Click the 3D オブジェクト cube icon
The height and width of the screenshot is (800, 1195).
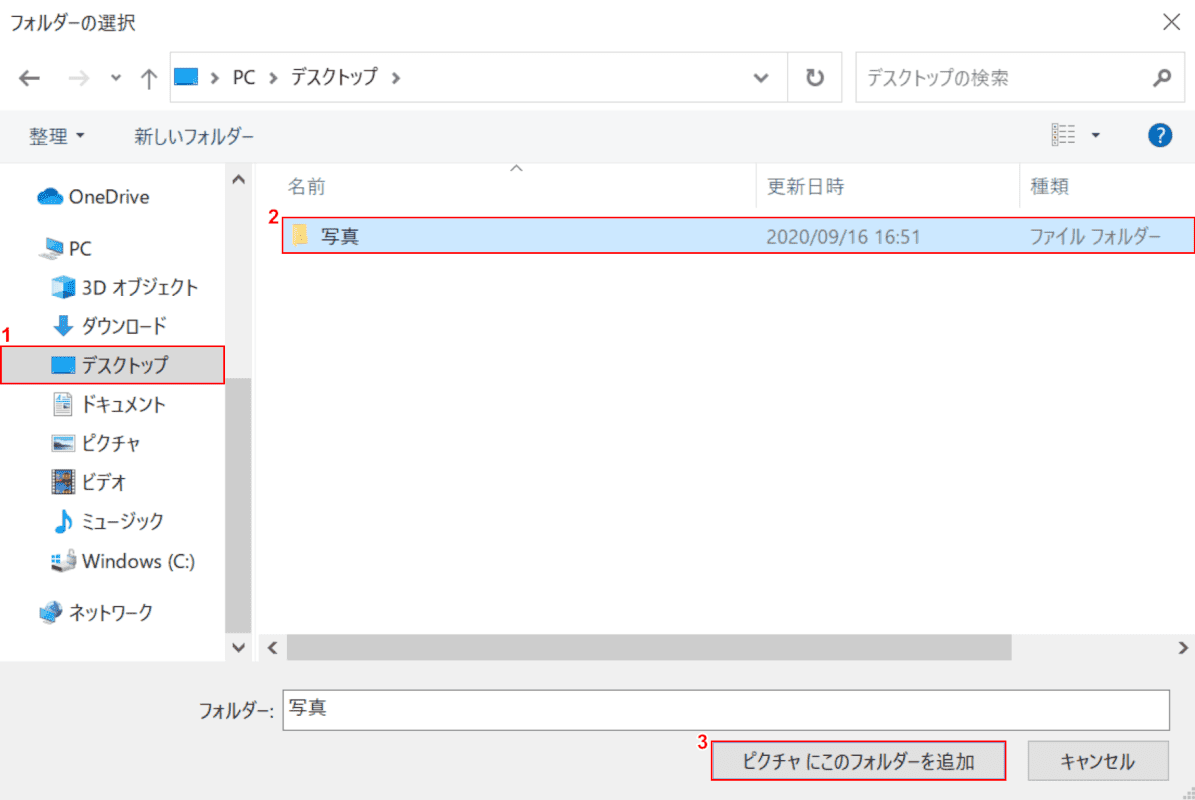point(63,287)
